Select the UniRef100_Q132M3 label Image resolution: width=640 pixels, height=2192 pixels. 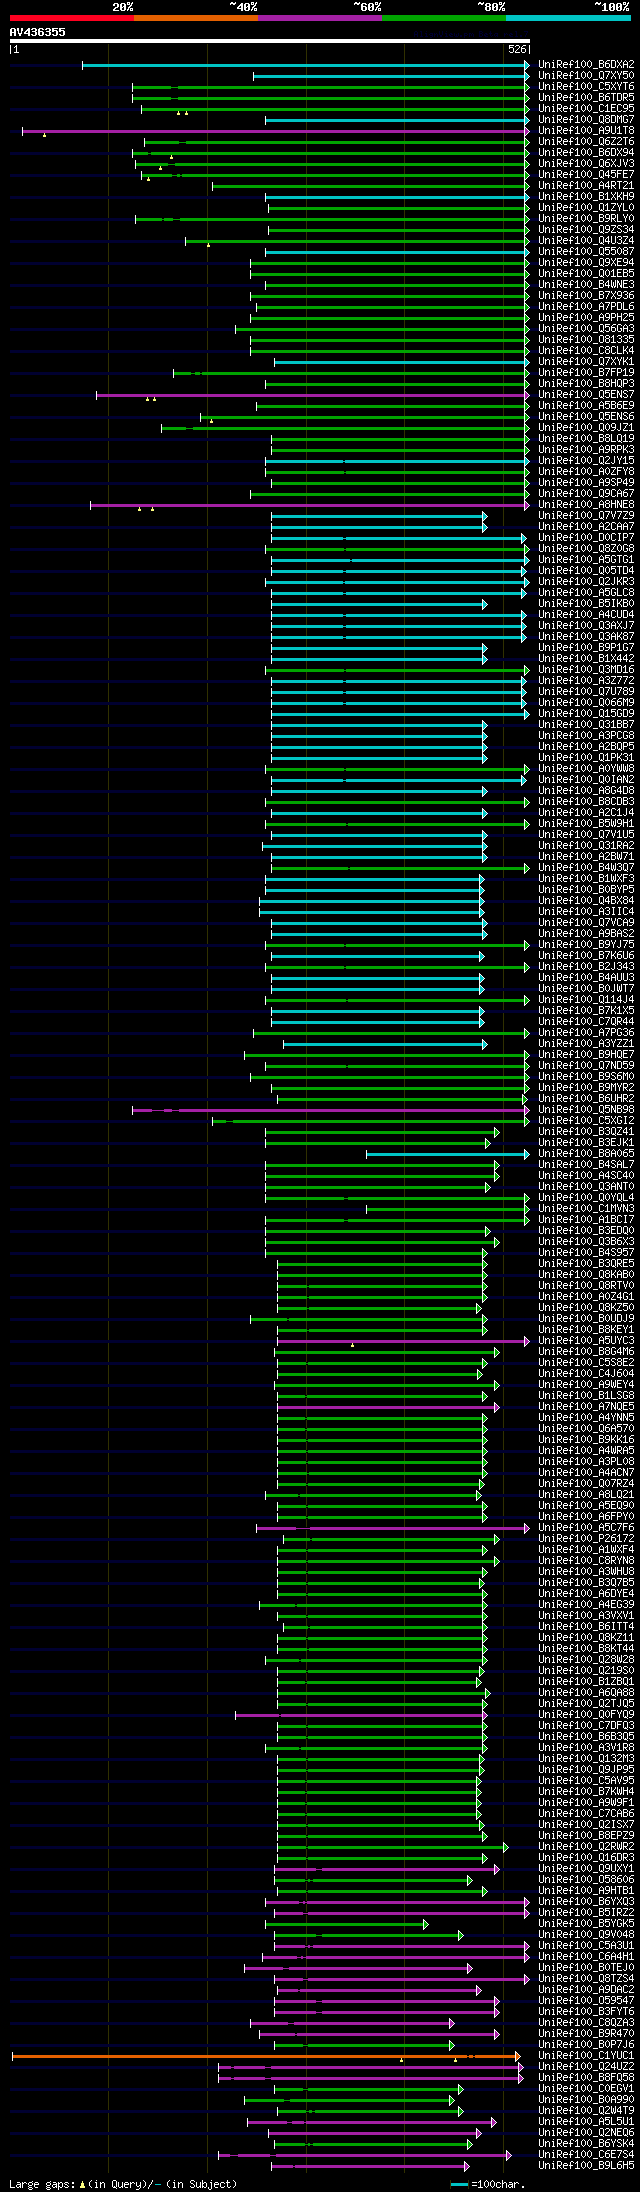586,1759
